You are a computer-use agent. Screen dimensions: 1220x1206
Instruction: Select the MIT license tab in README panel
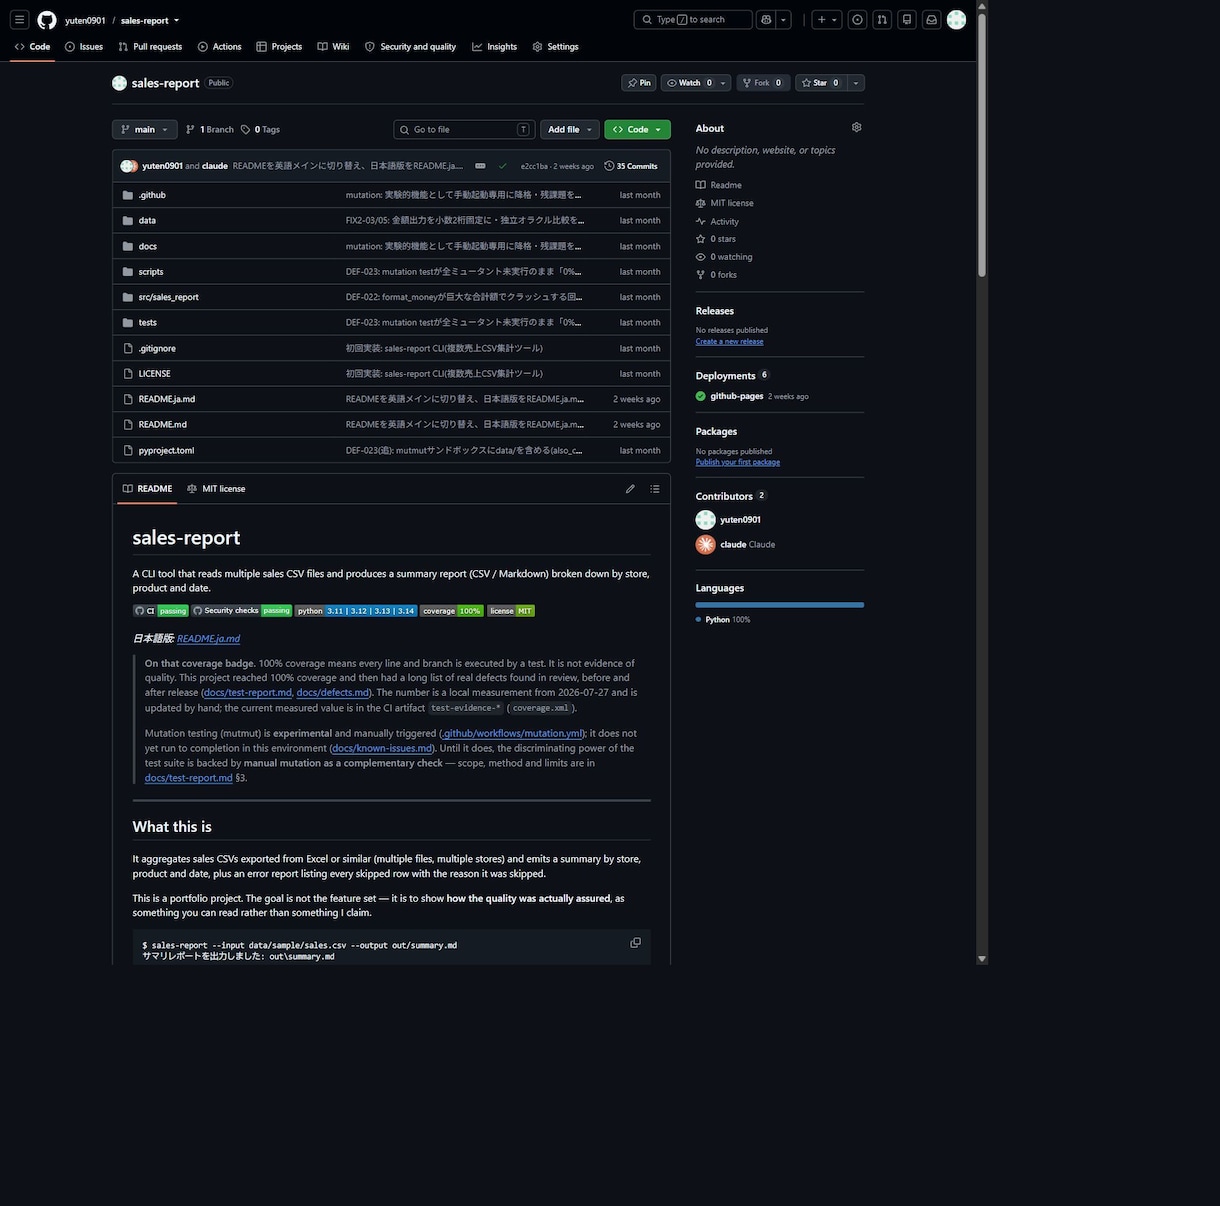coord(216,489)
